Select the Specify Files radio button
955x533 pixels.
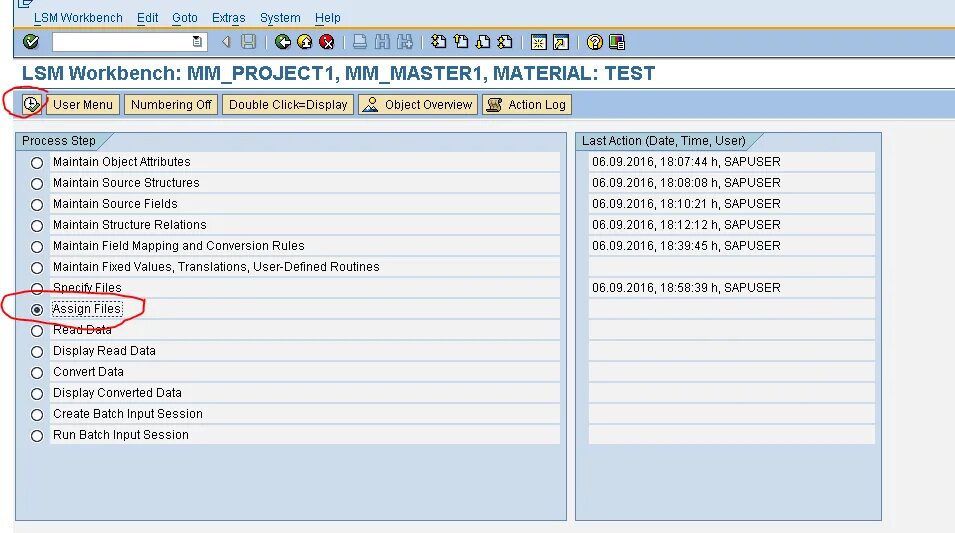[37, 289]
